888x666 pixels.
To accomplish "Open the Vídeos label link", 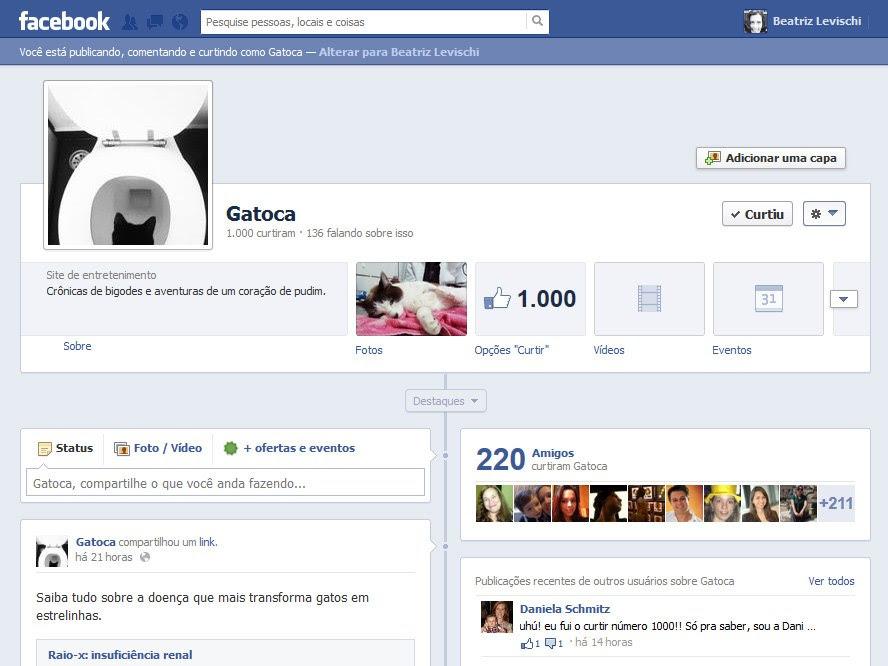I will [x=609, y=350].
